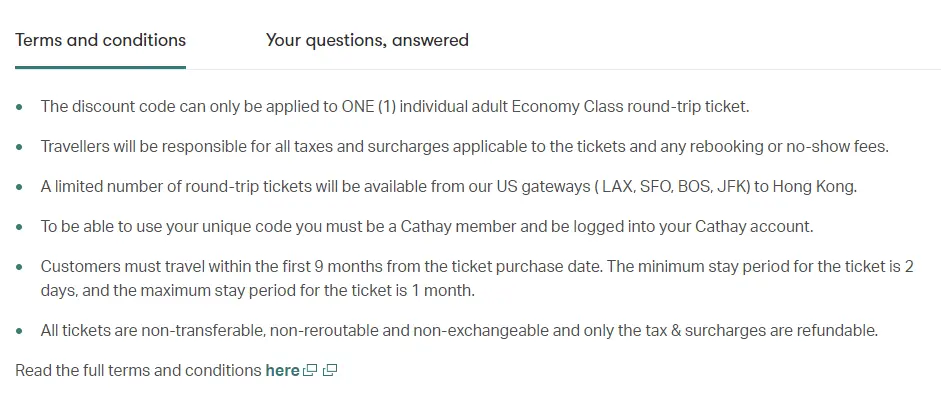Viewport: 941px width, 403px height.
Task: Click the second, rightmost external-link icon
Action: [330, 371]
